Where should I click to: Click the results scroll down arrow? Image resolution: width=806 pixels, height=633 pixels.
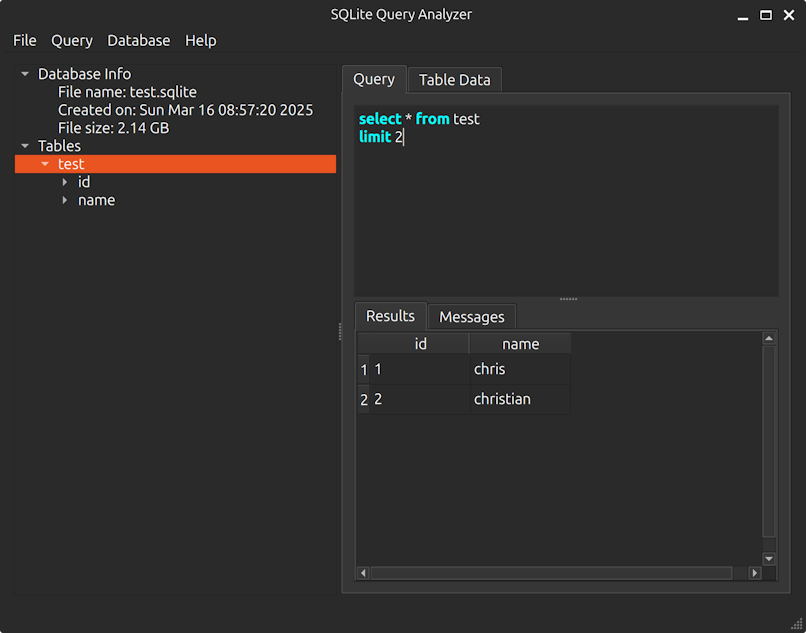point(769,559)
